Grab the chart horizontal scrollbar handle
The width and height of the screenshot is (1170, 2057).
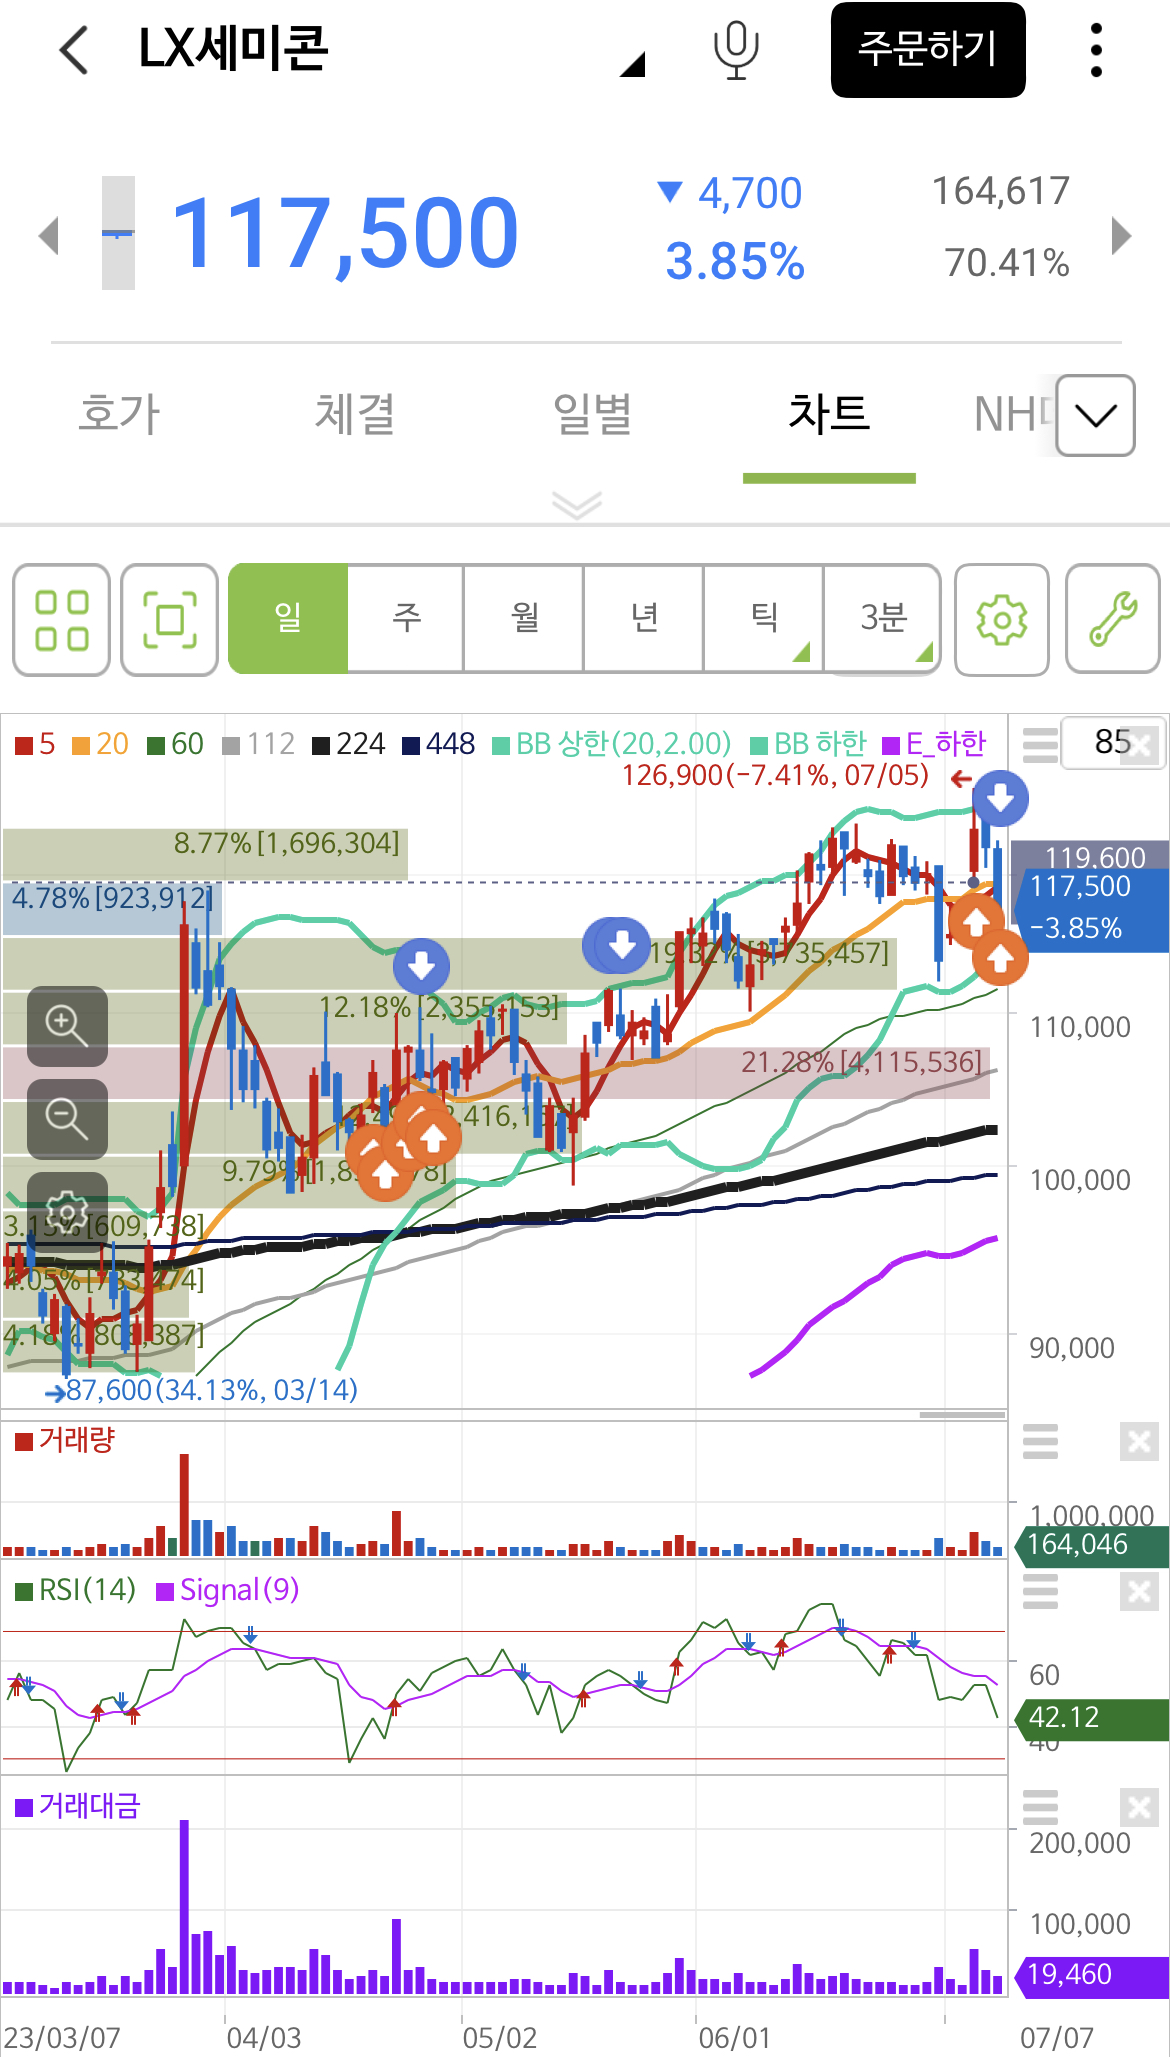pyautogui.click(x=962, y=1414)
